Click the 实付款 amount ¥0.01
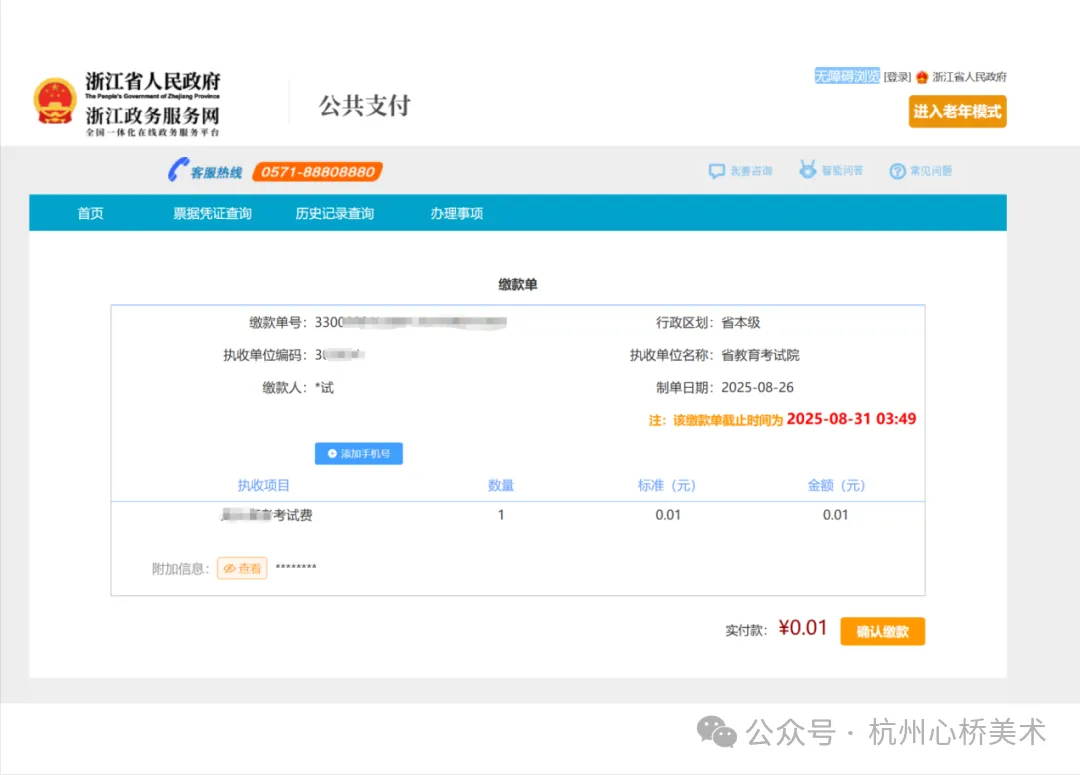This screenshot has height=775, width=1080. tap(802, 628)
